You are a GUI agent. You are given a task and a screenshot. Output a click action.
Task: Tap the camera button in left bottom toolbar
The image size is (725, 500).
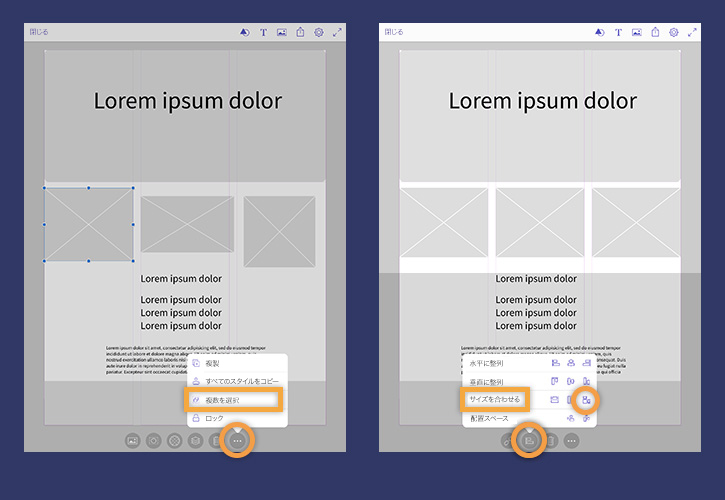coord(154,441)
